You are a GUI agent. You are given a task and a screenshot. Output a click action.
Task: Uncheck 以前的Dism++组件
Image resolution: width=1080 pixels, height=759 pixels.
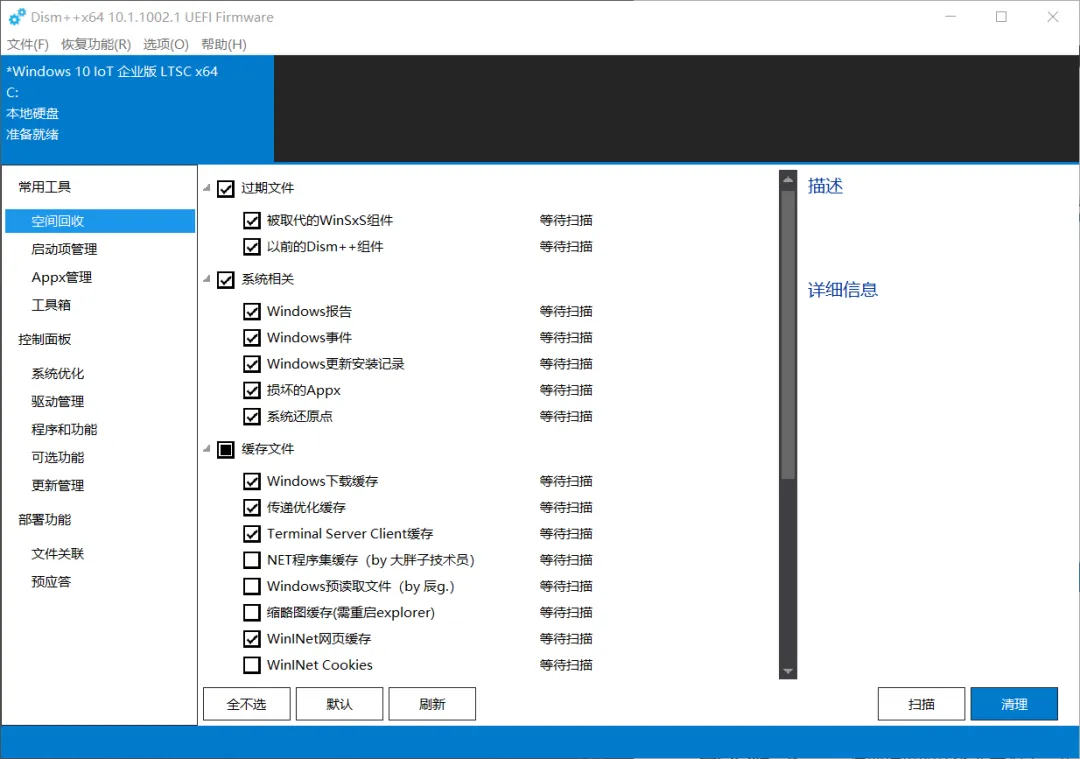[x=252, y=247]
